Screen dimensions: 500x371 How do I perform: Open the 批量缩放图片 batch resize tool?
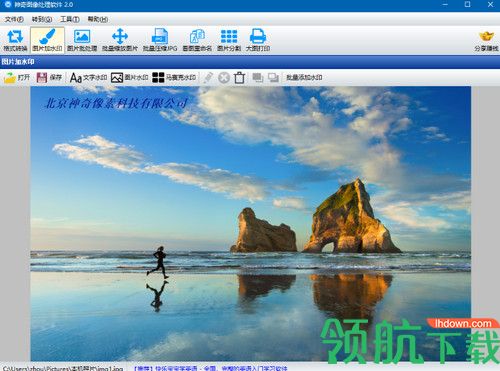tap(120, 40)
